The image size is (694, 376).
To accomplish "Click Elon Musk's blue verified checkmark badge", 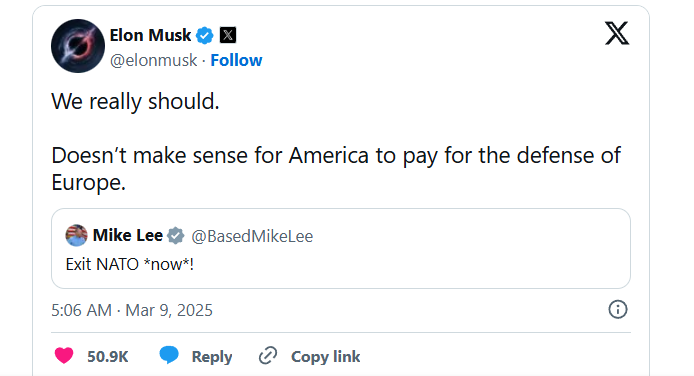I will (204, 35).
